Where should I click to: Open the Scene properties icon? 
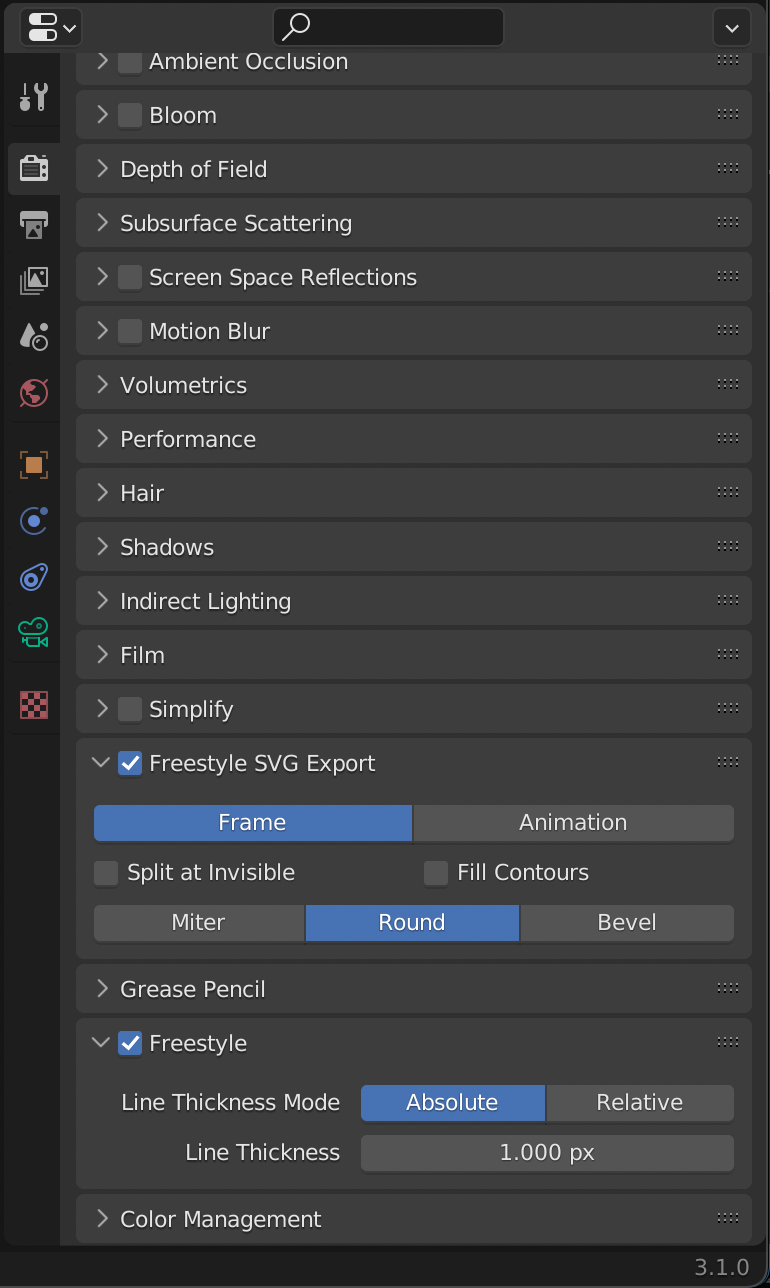point(34,336)
